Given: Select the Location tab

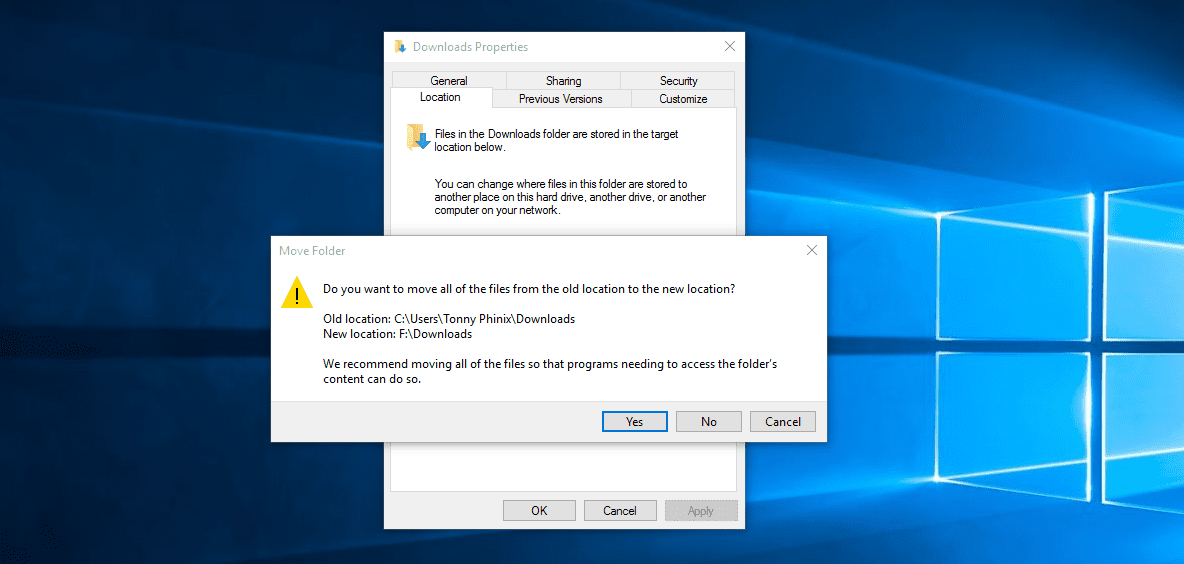Looking at the screenshot, I should 440,97.
